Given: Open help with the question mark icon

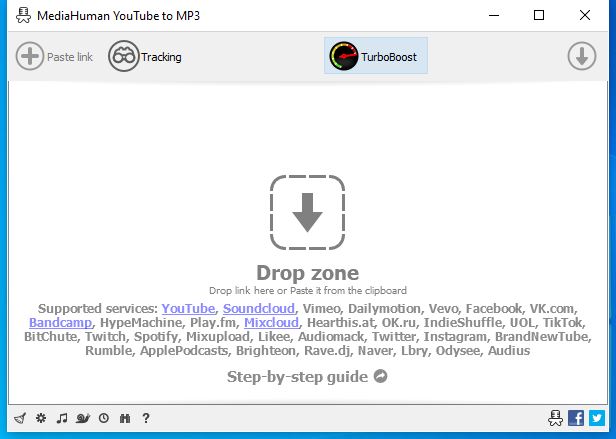Looking at the screenshot, I should tap(146, 418).
